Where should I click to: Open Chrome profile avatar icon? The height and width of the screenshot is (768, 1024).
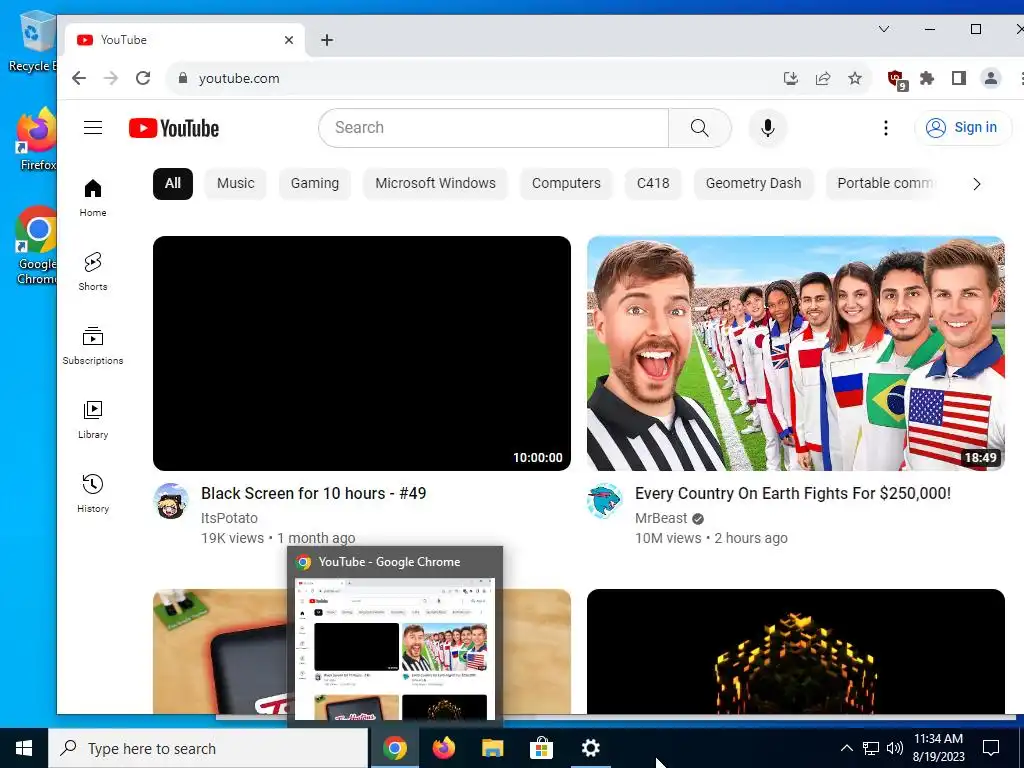991,78
